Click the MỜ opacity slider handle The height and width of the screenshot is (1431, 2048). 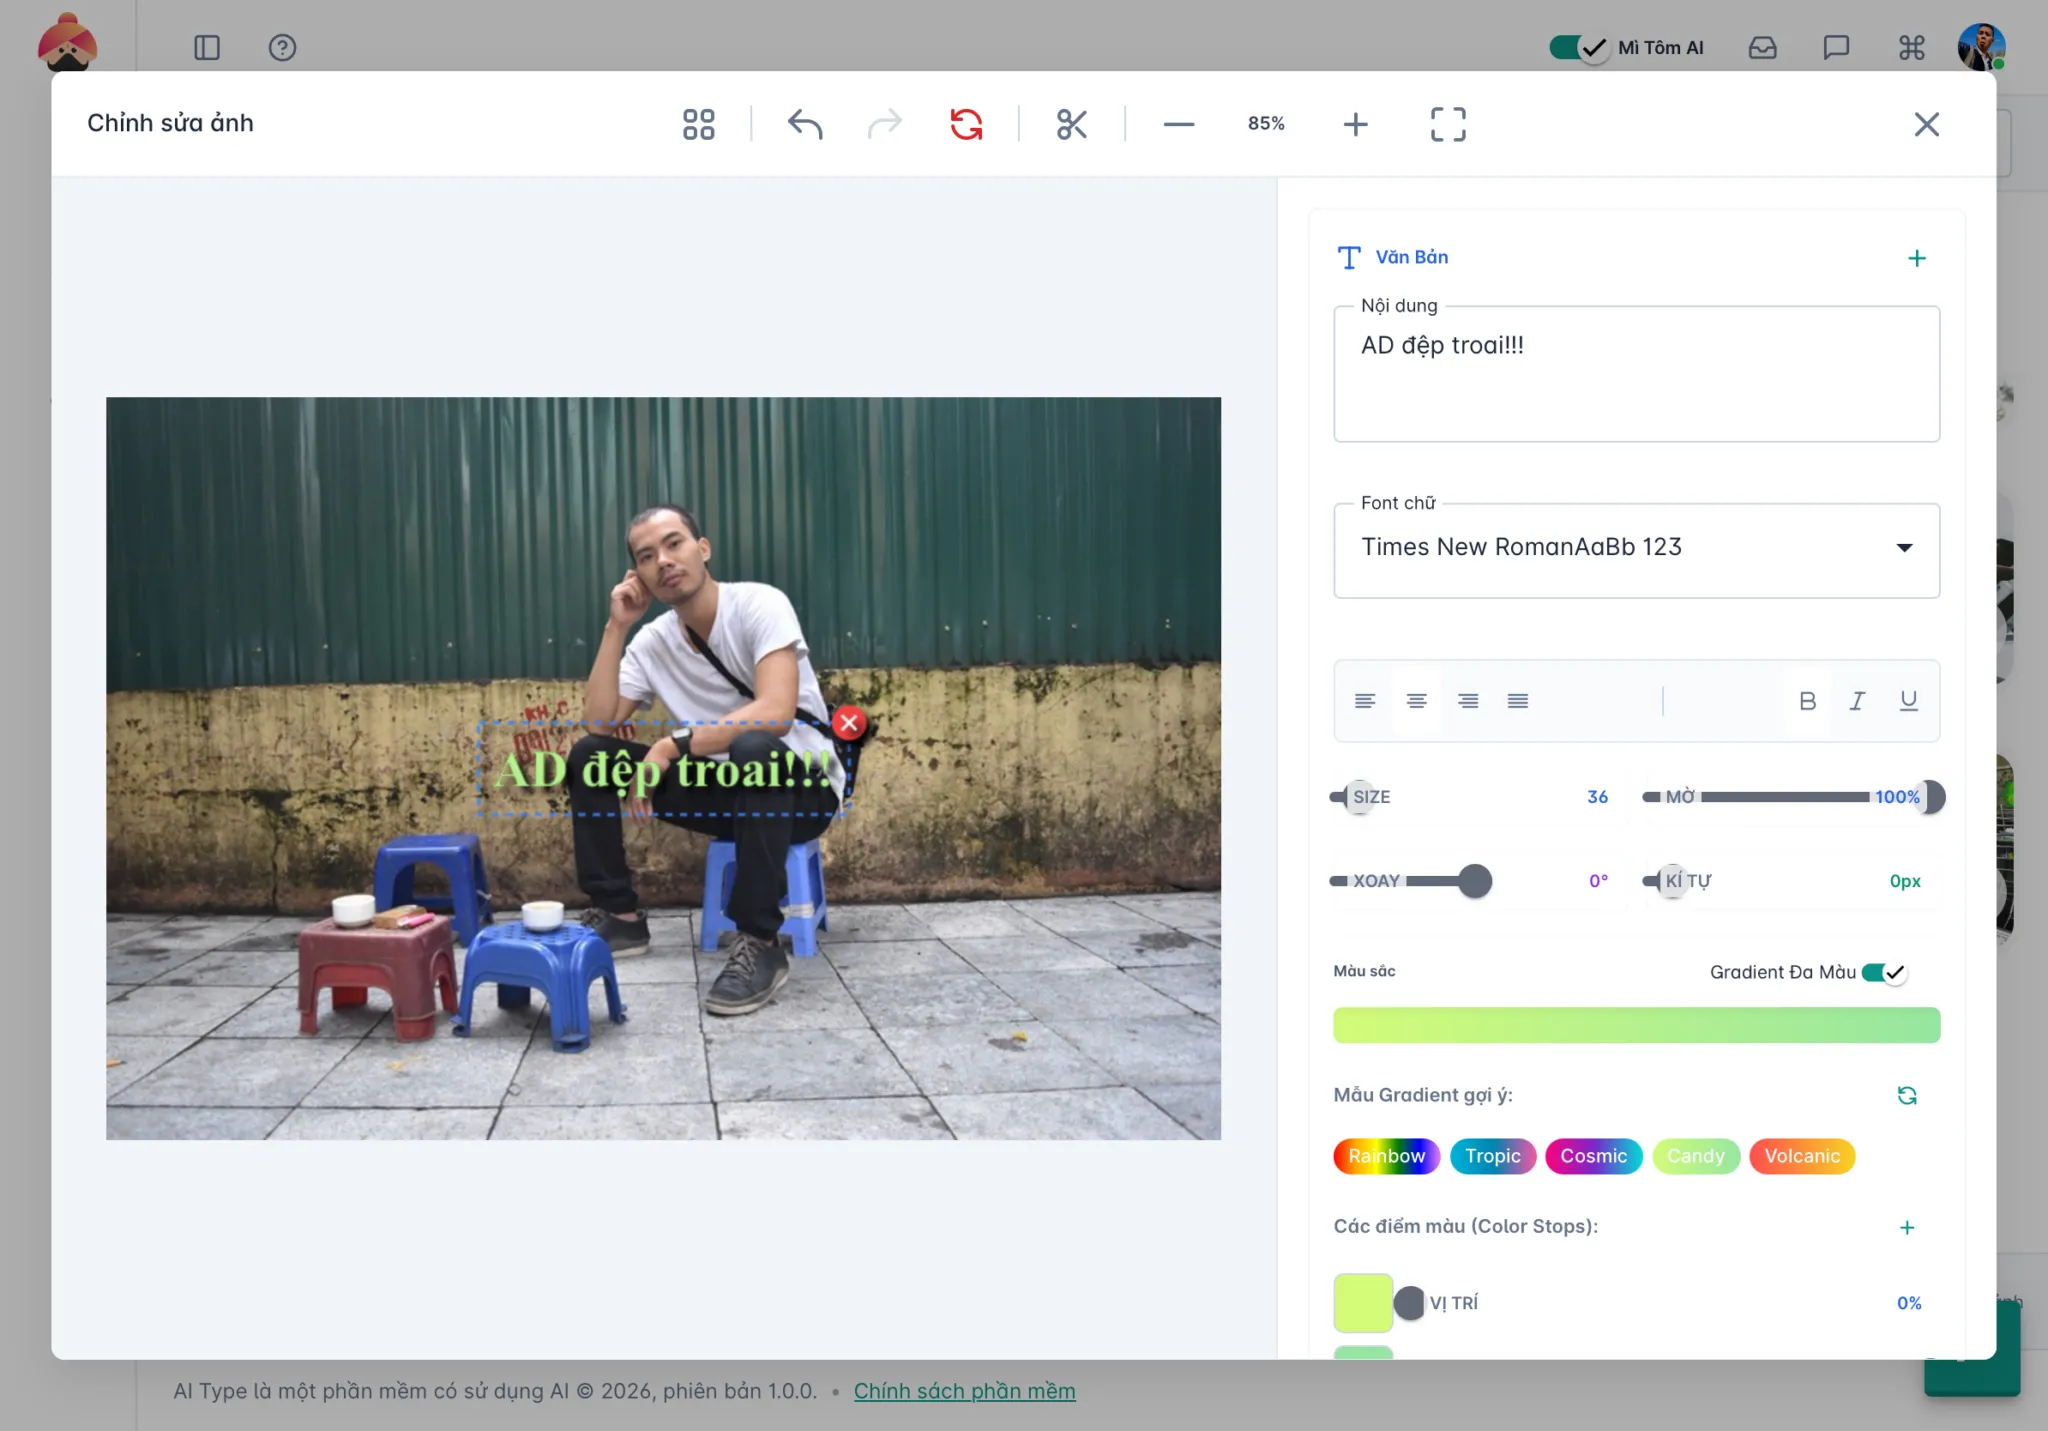pos(1931,797)
